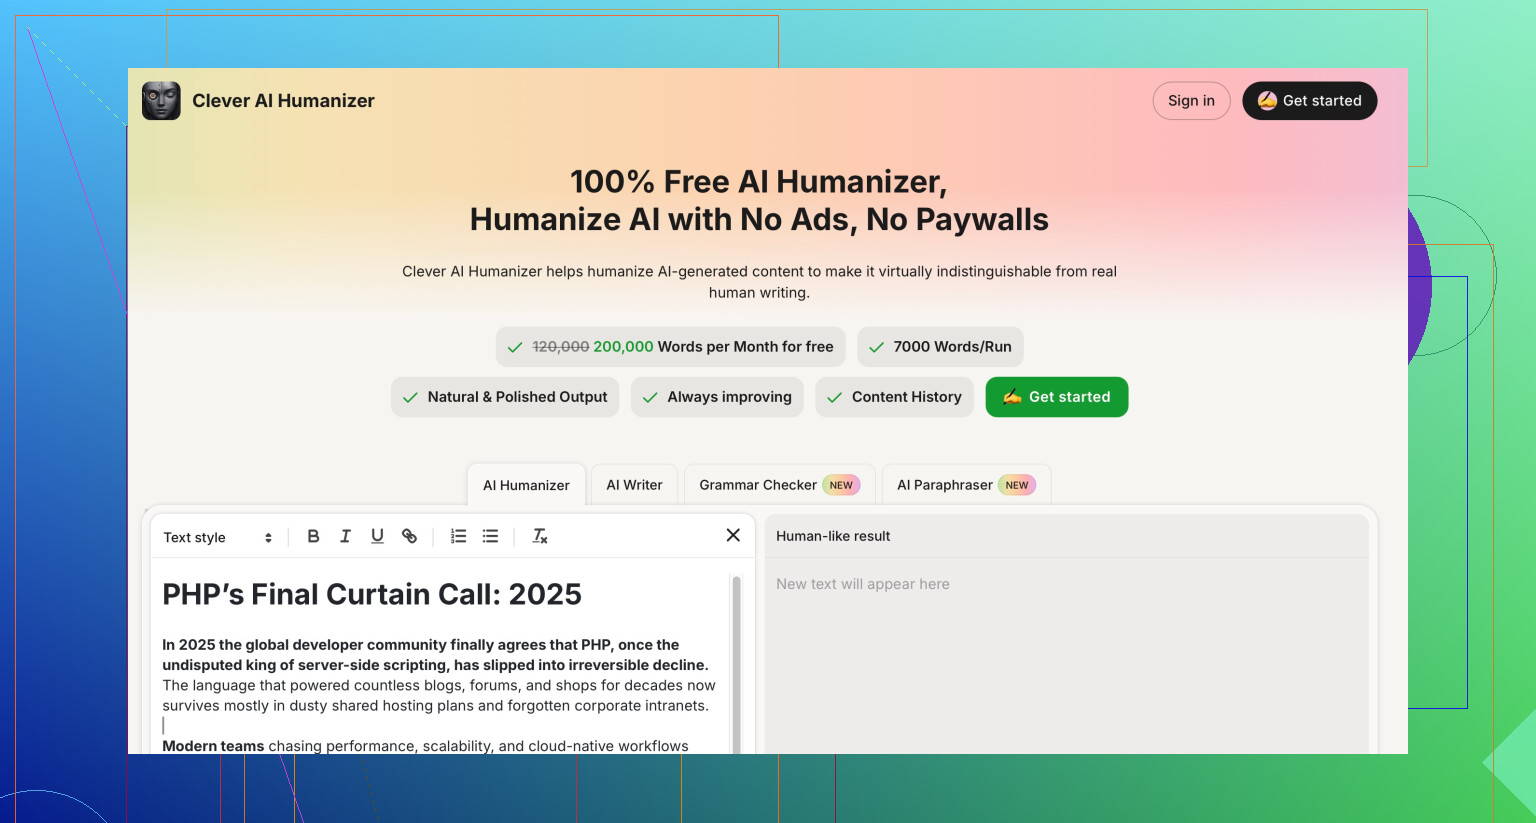The width and height of the screenshot is (1536, 823).
Task: Toggle italic formatting in the editor
Action: (x=345, y=536)
